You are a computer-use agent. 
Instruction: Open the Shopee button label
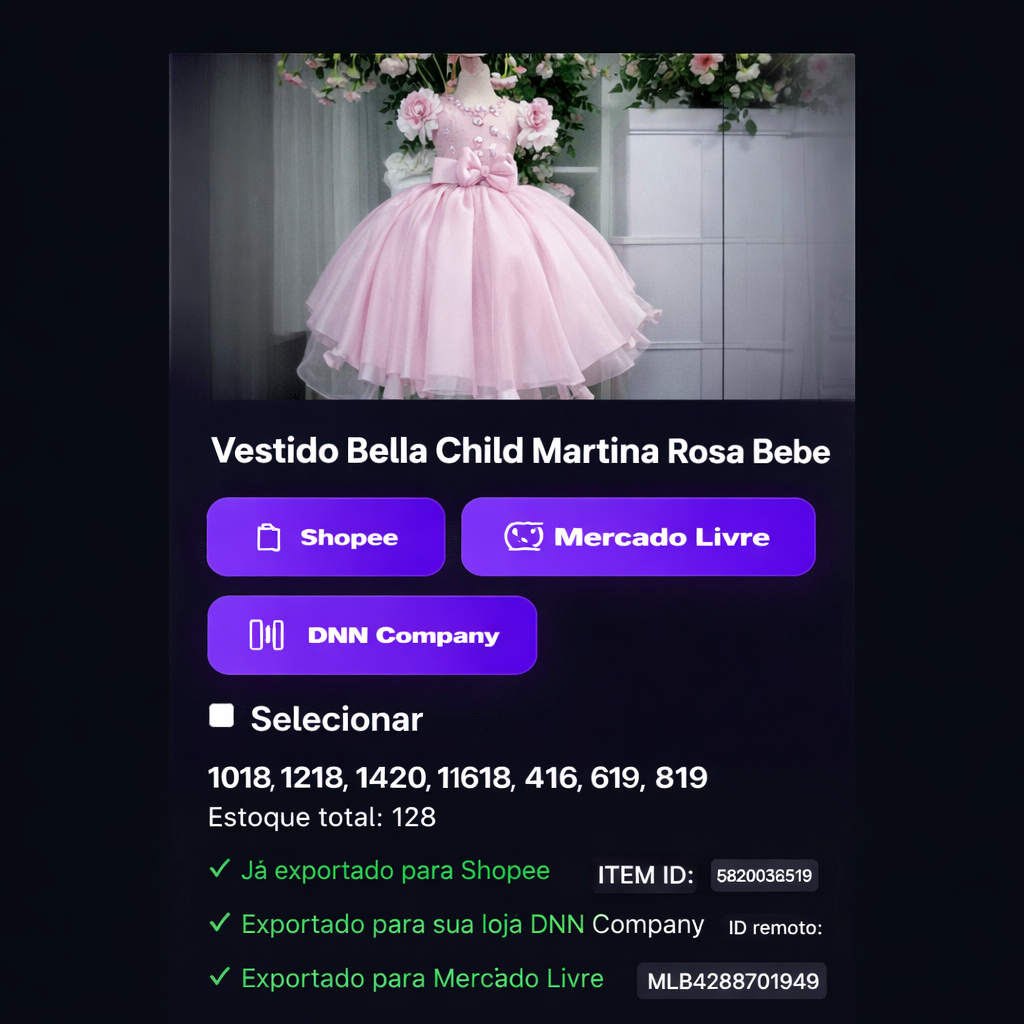pyautogui.click(x=349, y=537)
